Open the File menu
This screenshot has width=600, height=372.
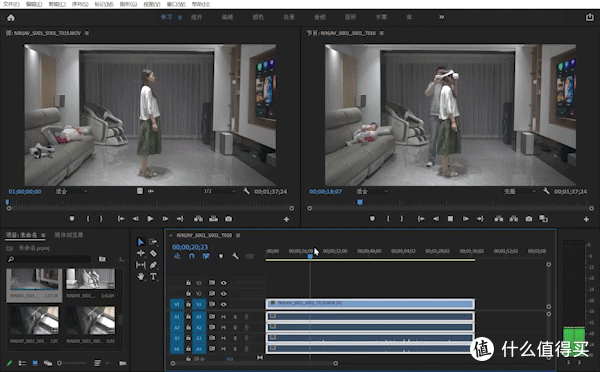coord(11,4)
